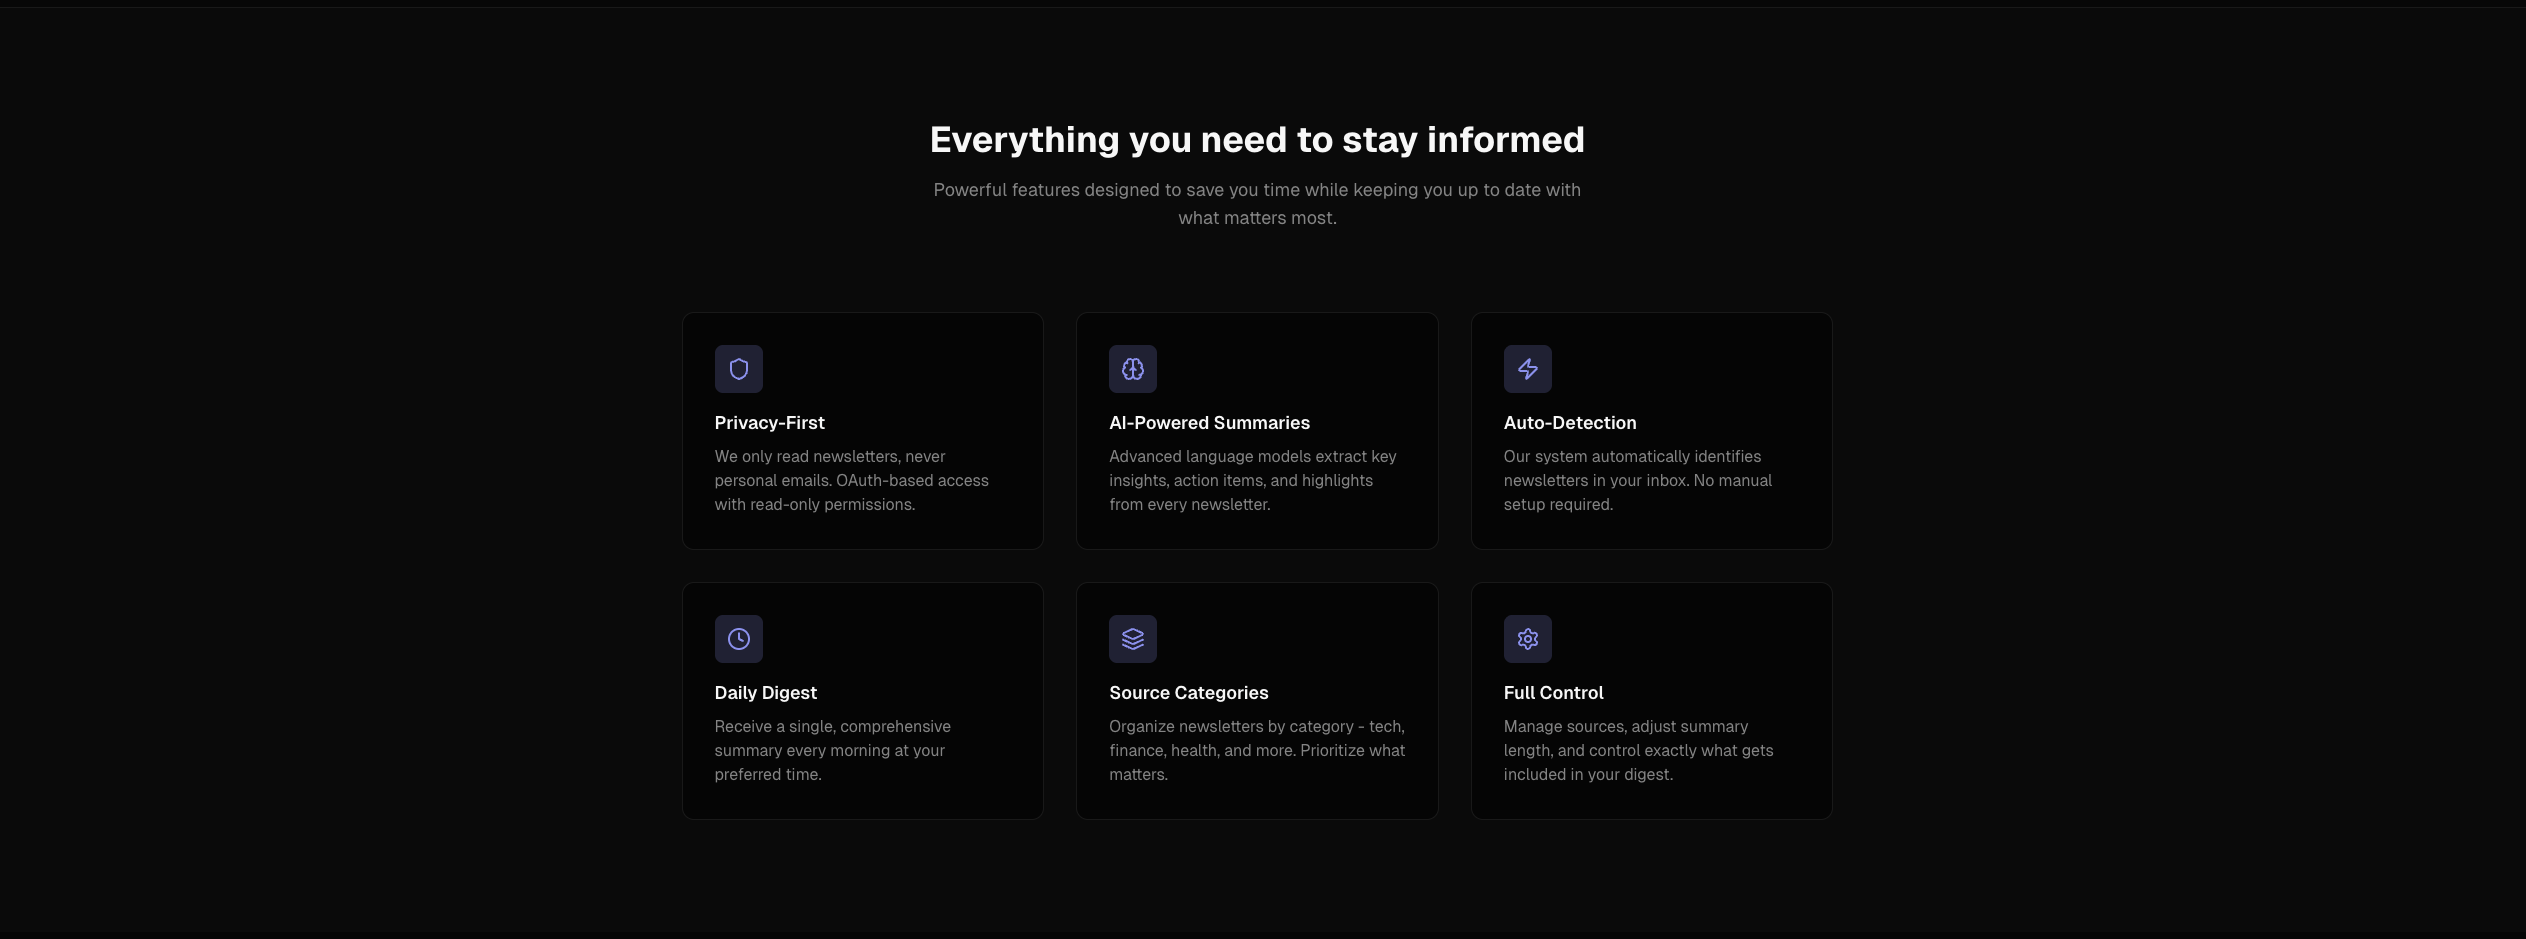Image resolution: width=2526 pixels, height=939 pixels.
Task: Click the AI-Powered Summaries heading
Action: 1209,422
